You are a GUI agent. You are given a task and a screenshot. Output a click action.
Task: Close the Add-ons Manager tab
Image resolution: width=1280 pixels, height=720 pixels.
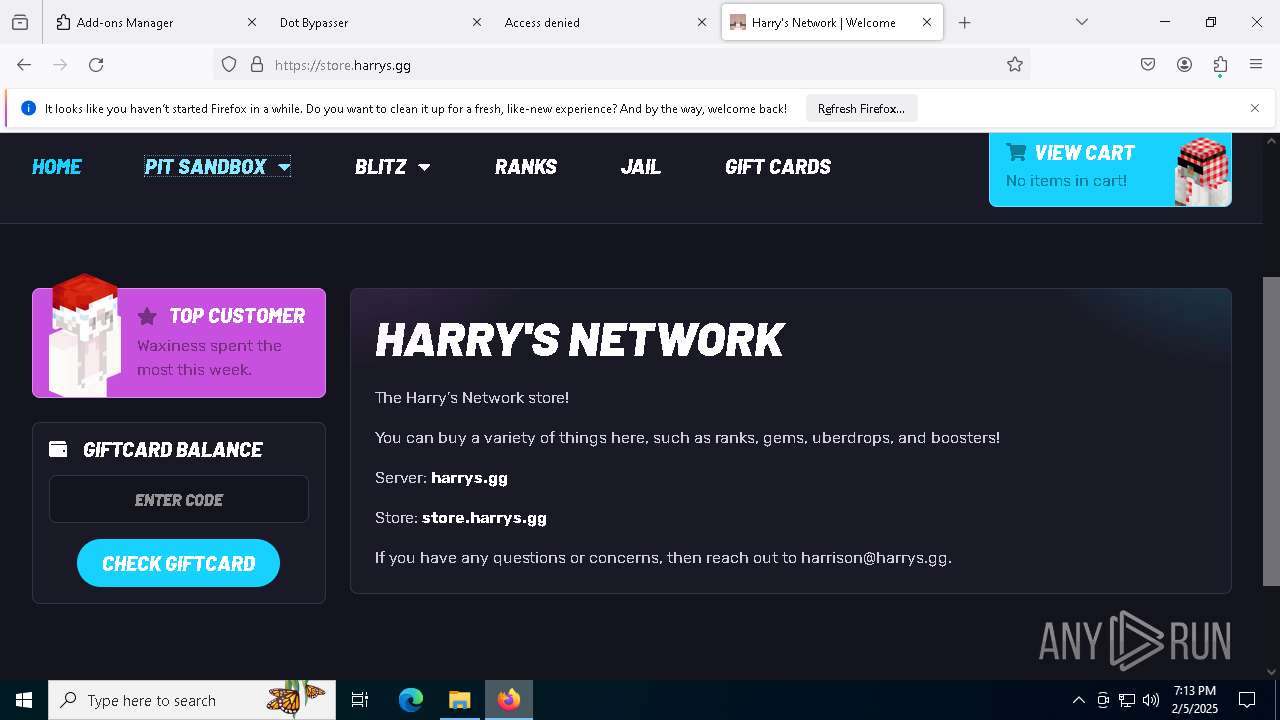click(x=252, y=22)
